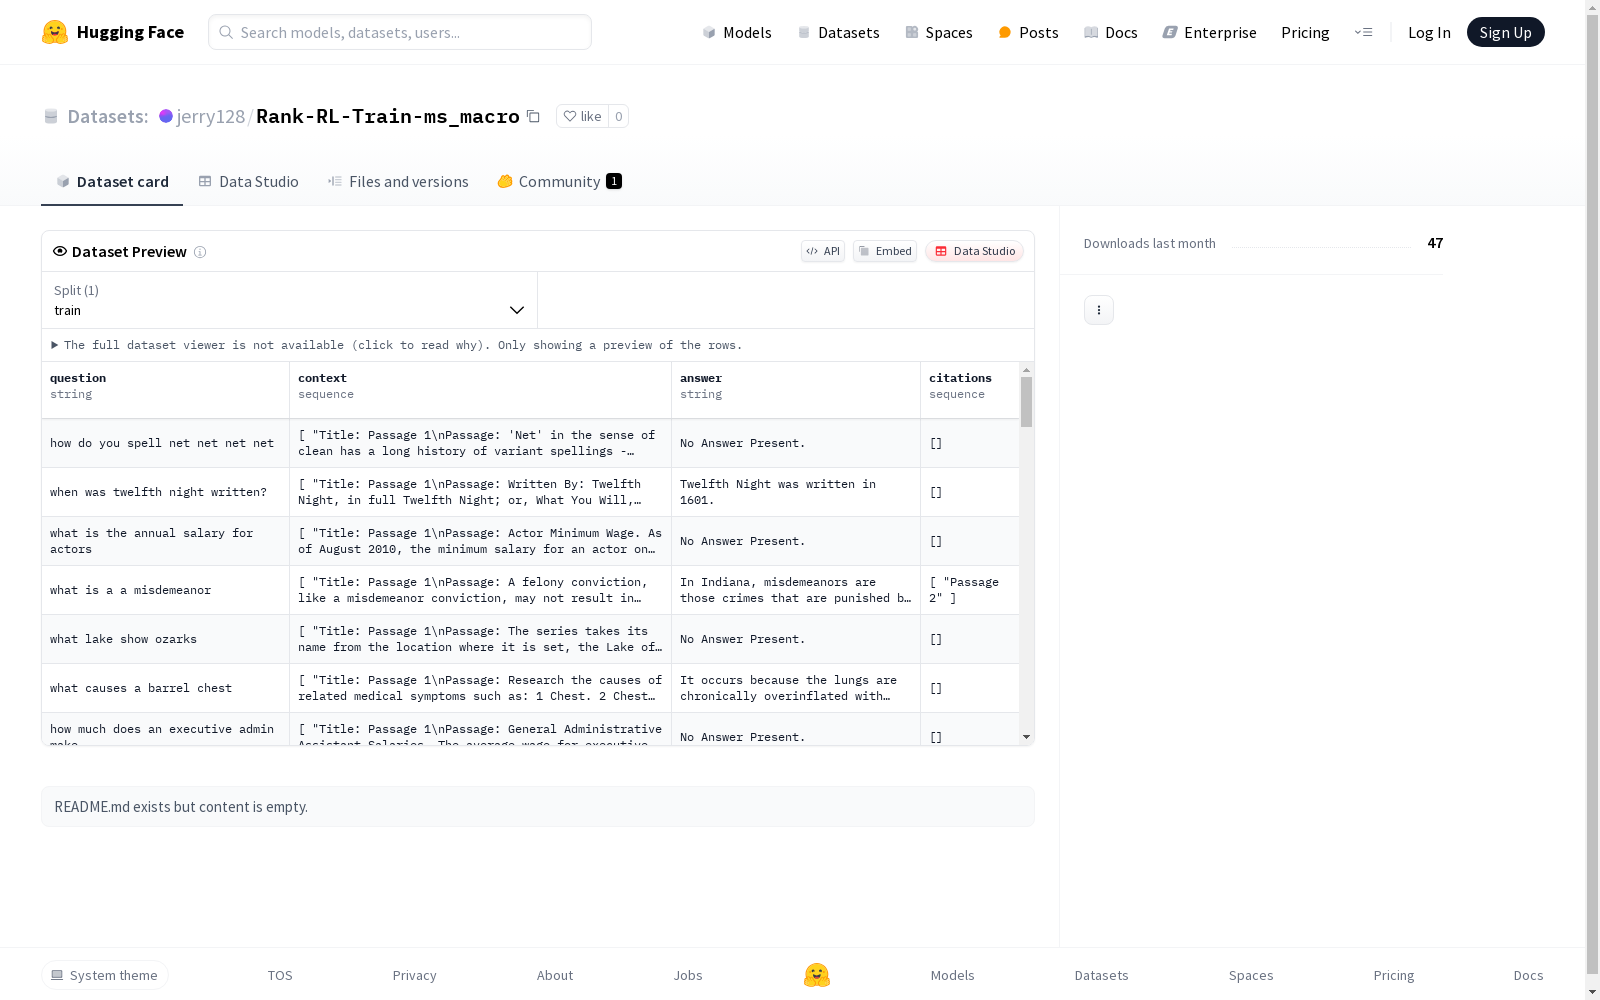Click the page scrollbar down arrow
This screenshot has height=1000, width=1600.
[1592, 992]
